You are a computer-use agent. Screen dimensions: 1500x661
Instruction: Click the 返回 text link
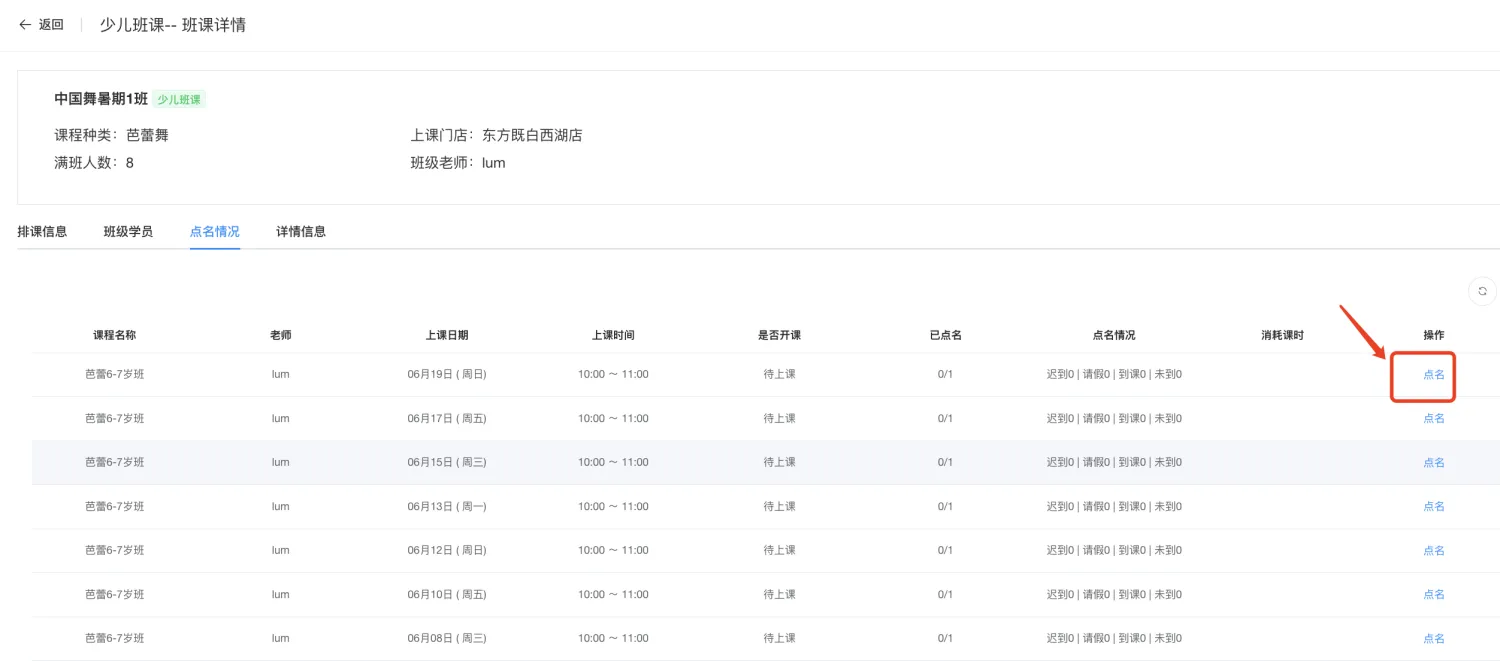point(51,25)
